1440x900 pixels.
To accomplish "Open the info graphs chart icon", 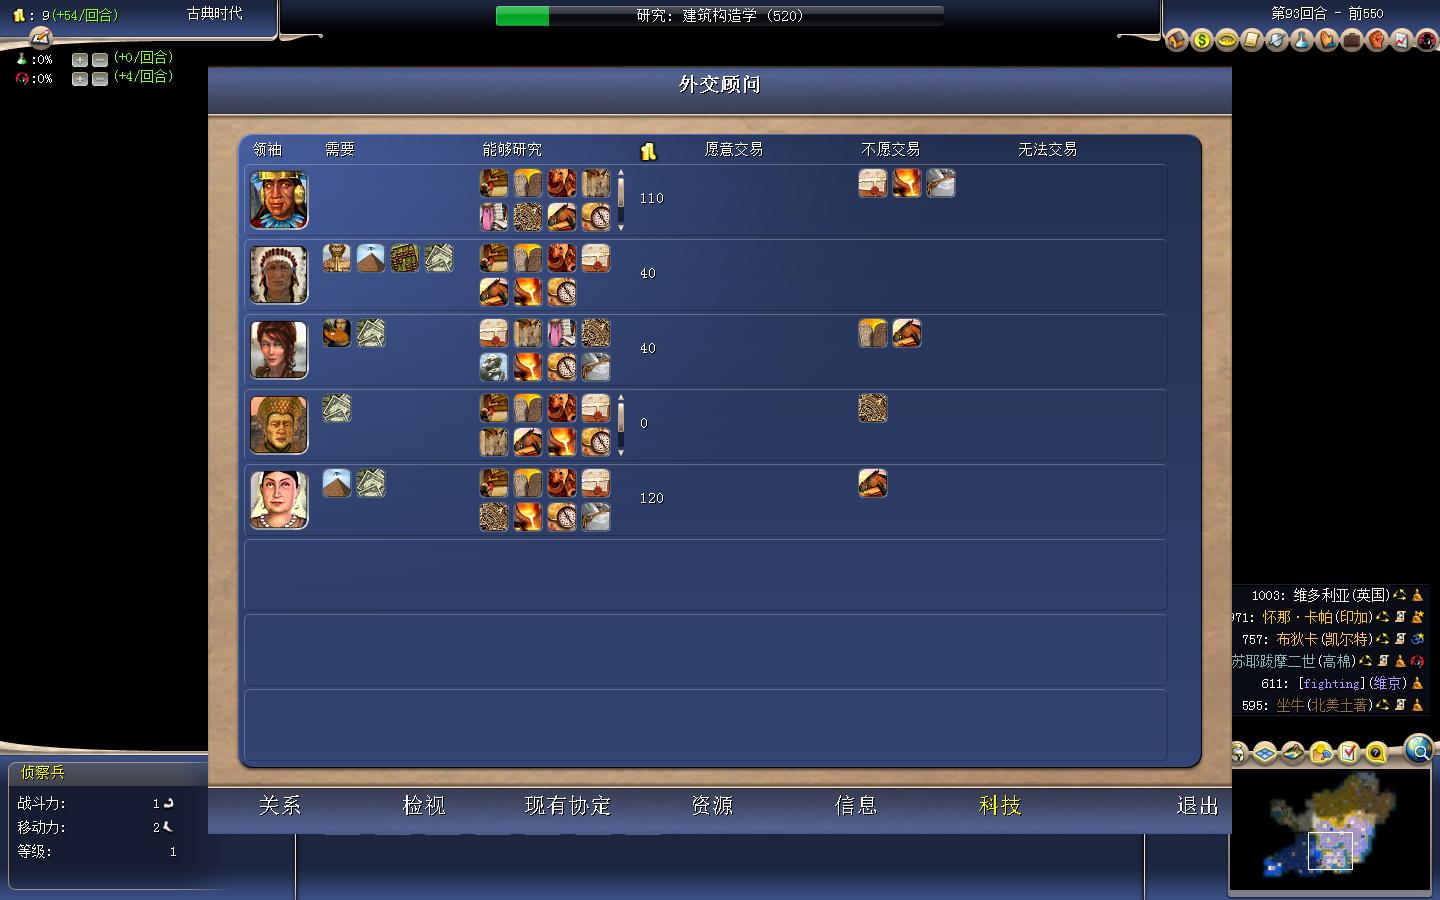I will 1401,41.
